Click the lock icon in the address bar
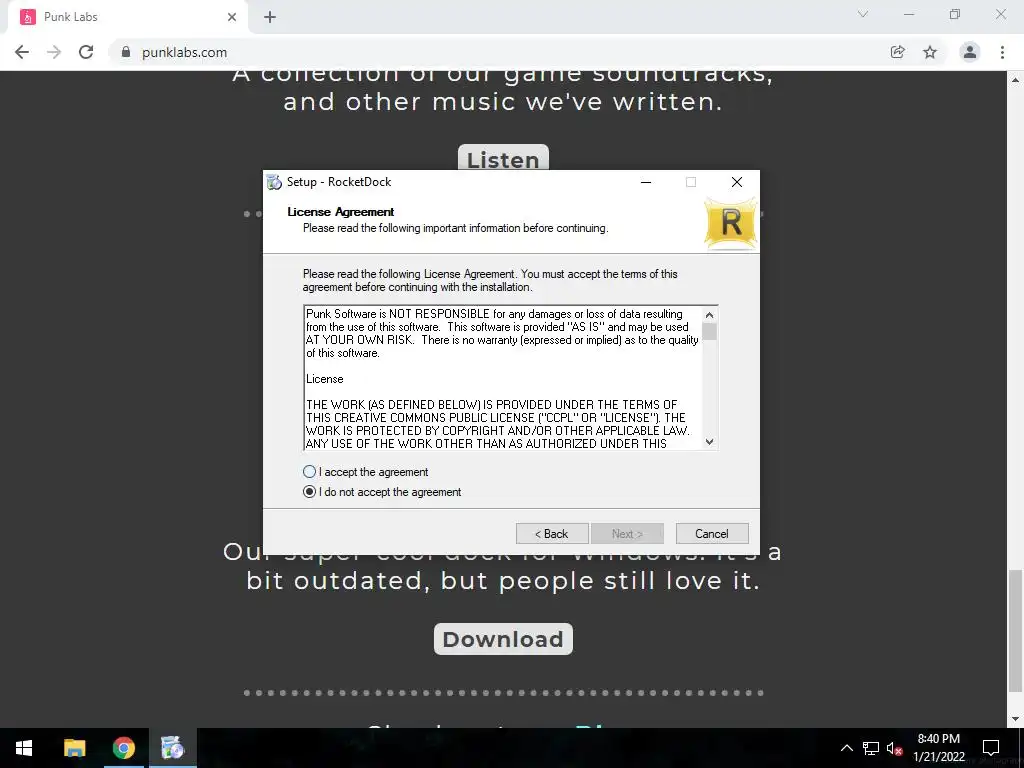 coord(126,52)
